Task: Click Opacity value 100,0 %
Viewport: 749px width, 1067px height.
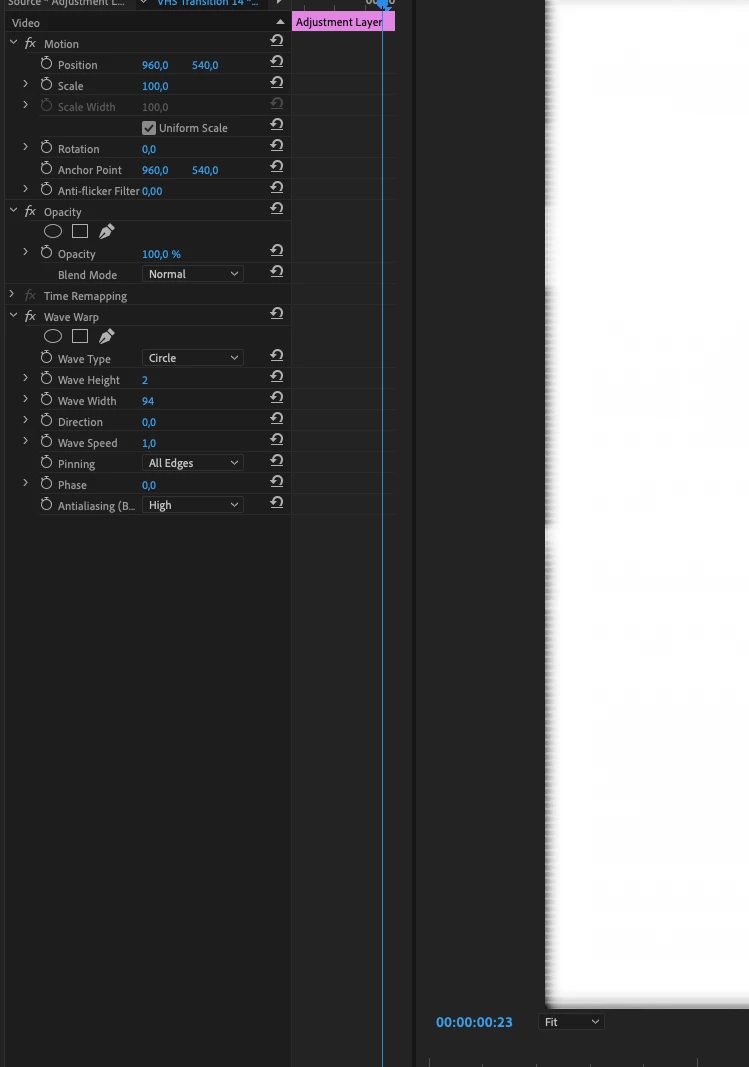Action: click(161, 254)
